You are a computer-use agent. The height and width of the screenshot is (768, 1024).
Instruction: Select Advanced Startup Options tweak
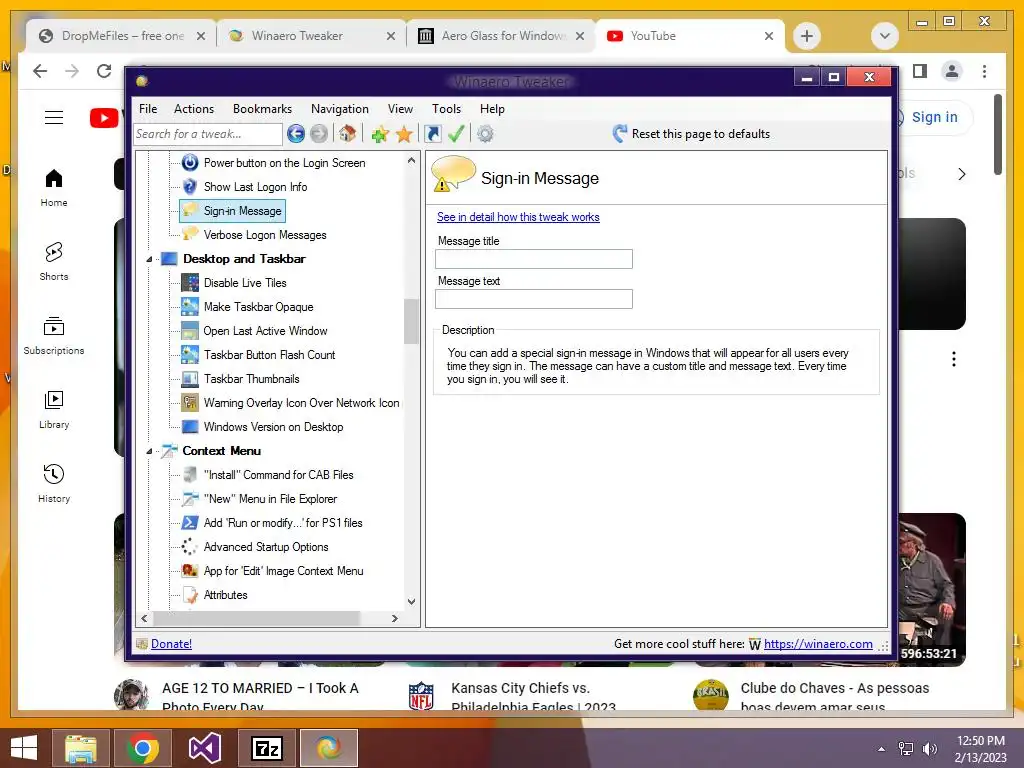point(266,547)
